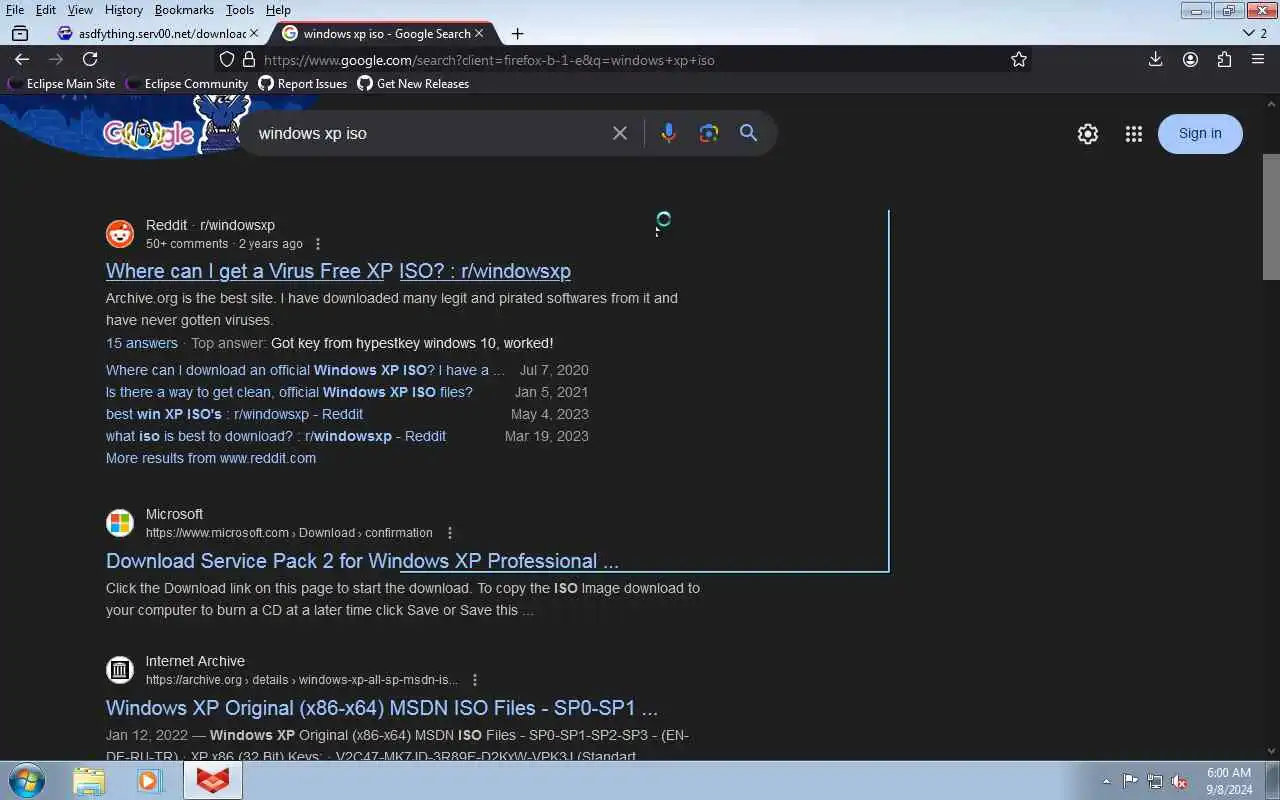Show hidden system tray icons
The width and height of the screenshot is (1280, 800).
[x=1106, y=781]
